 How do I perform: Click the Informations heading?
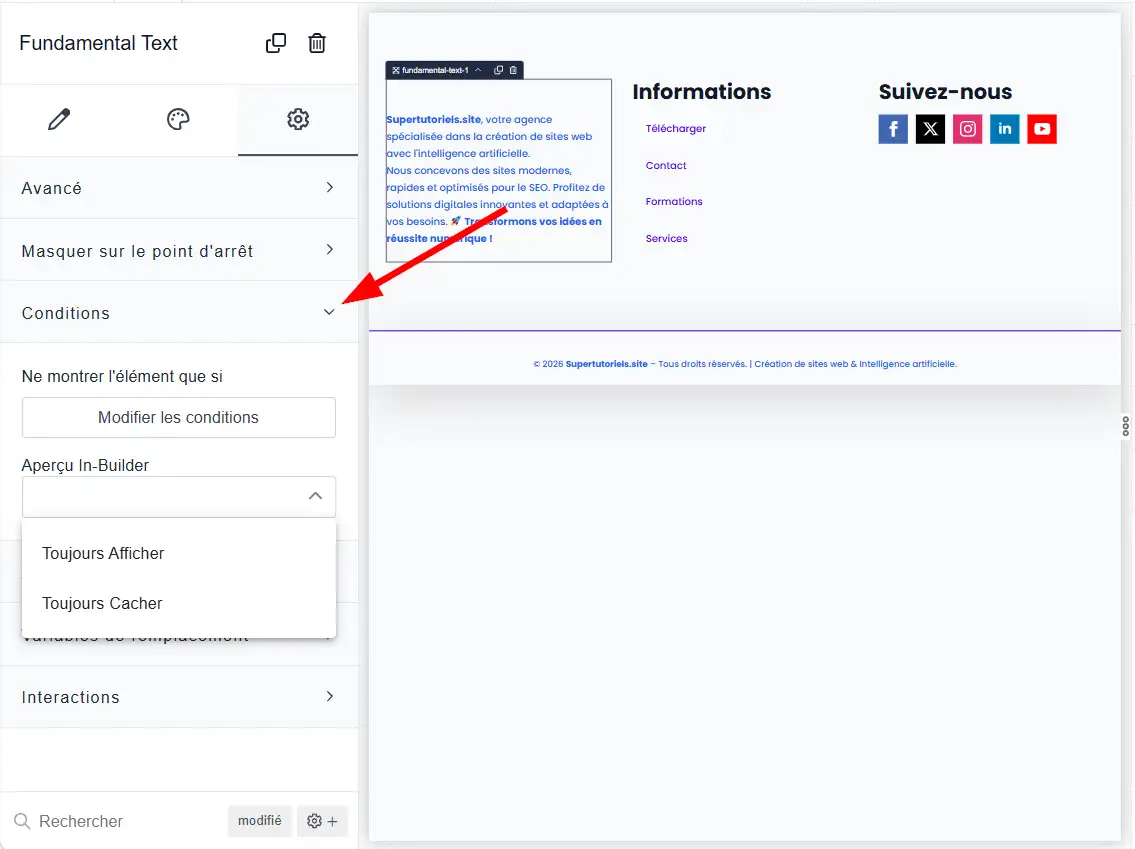coord(701,92)
